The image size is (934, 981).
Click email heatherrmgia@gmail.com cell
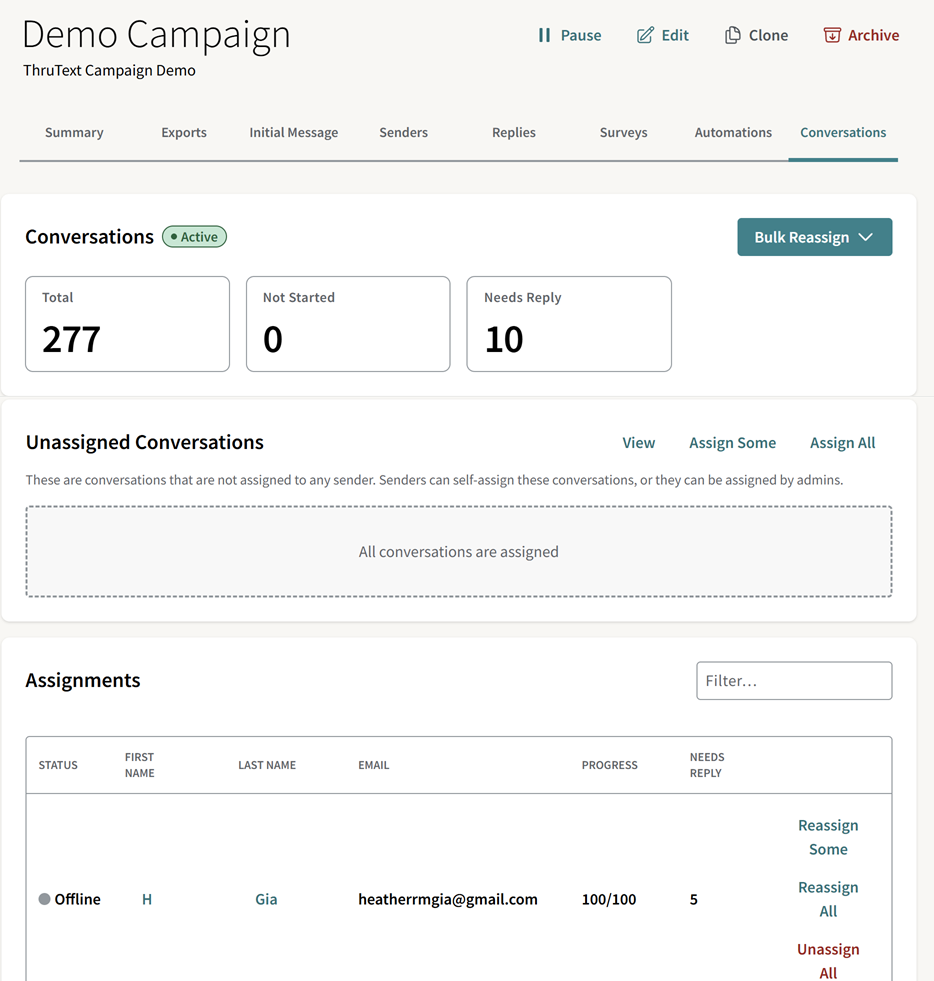tap(448, 900)
